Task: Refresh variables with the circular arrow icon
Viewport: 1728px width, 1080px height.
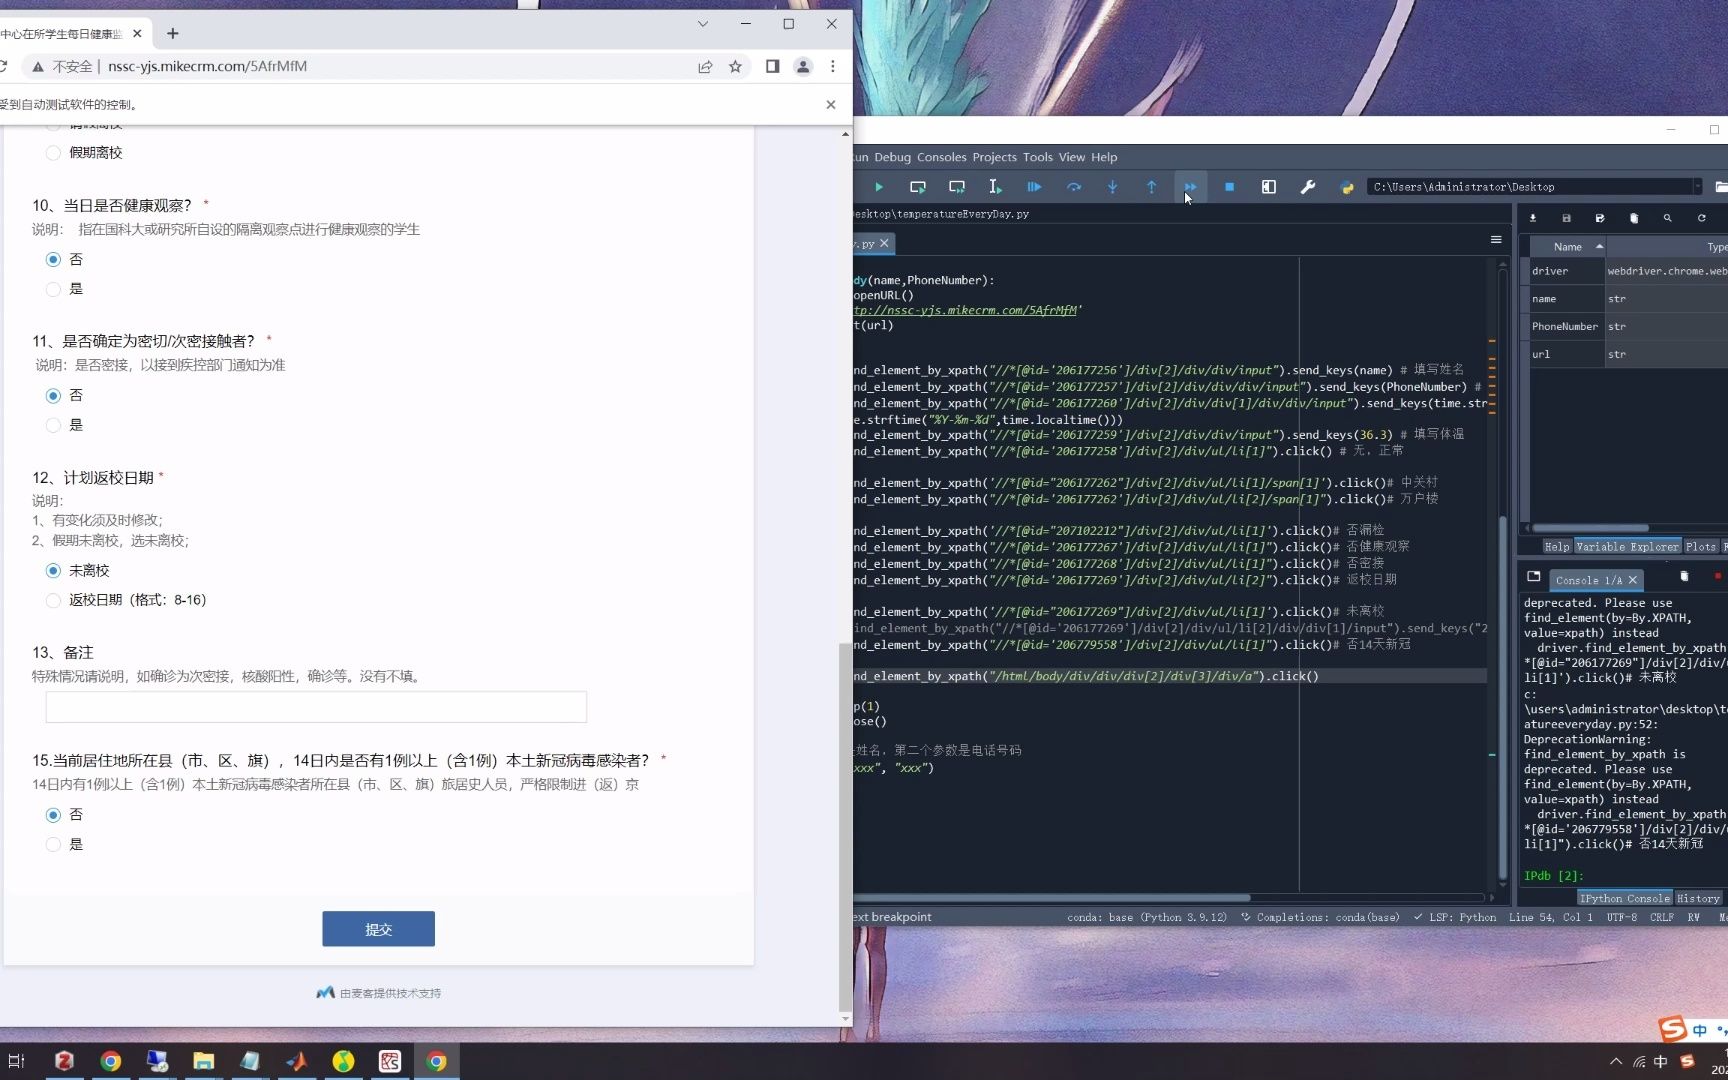Action: click(1701, 218)
